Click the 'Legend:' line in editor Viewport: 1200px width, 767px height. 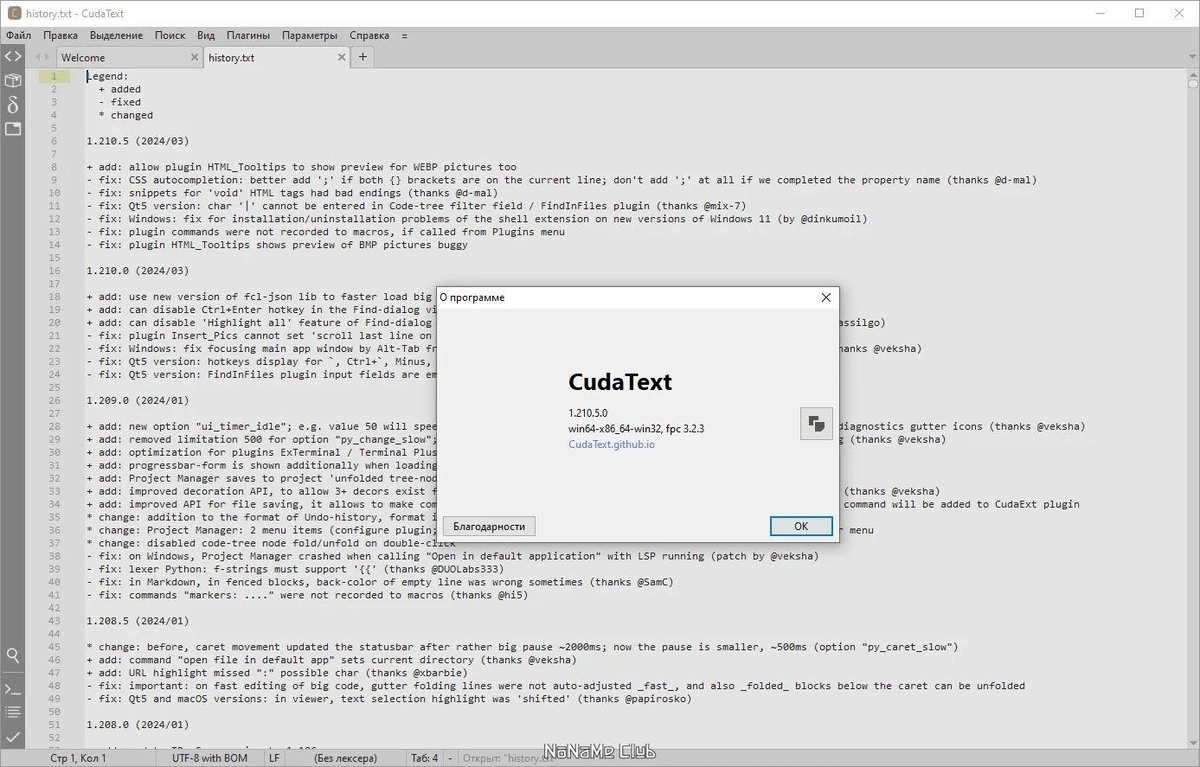[107, 76]
